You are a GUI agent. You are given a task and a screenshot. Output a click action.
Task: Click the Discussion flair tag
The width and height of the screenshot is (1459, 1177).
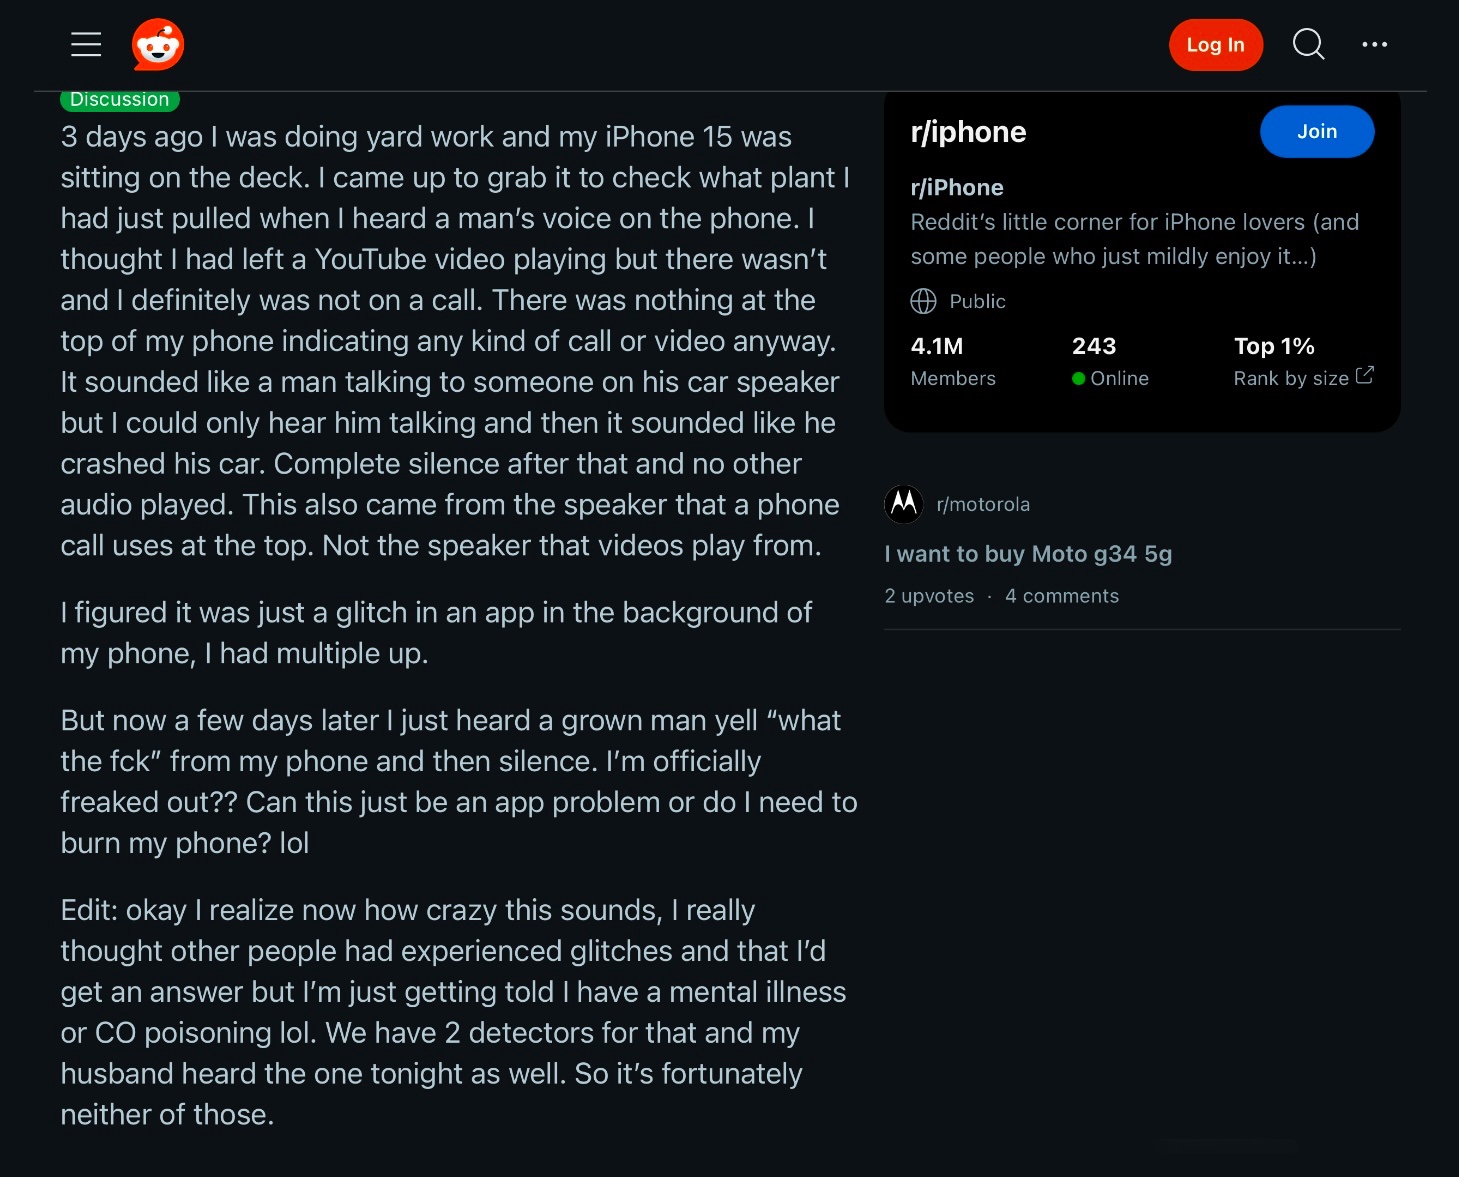120,100
